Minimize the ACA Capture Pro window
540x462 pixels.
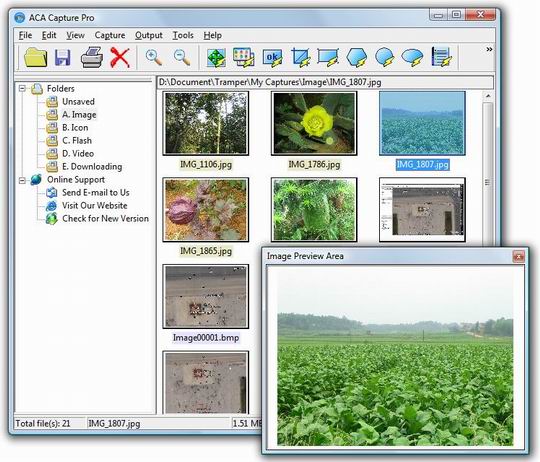(438, 15)
